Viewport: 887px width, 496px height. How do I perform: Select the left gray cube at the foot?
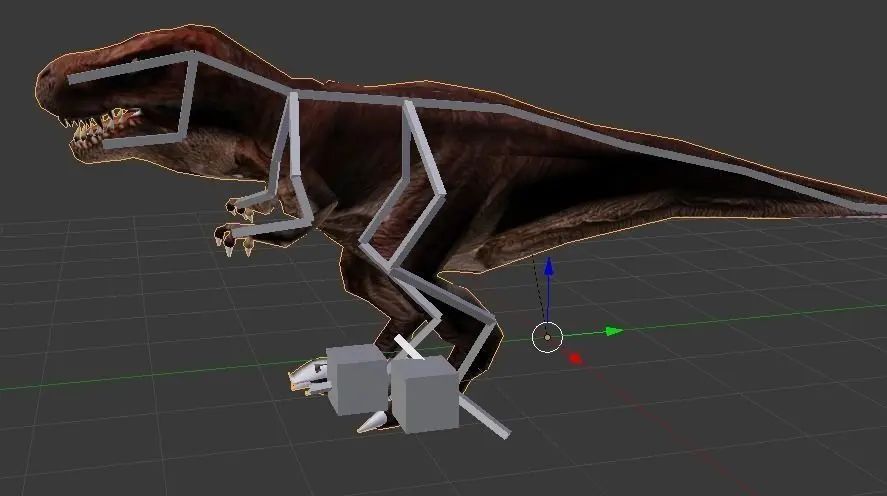coord(358,379)
